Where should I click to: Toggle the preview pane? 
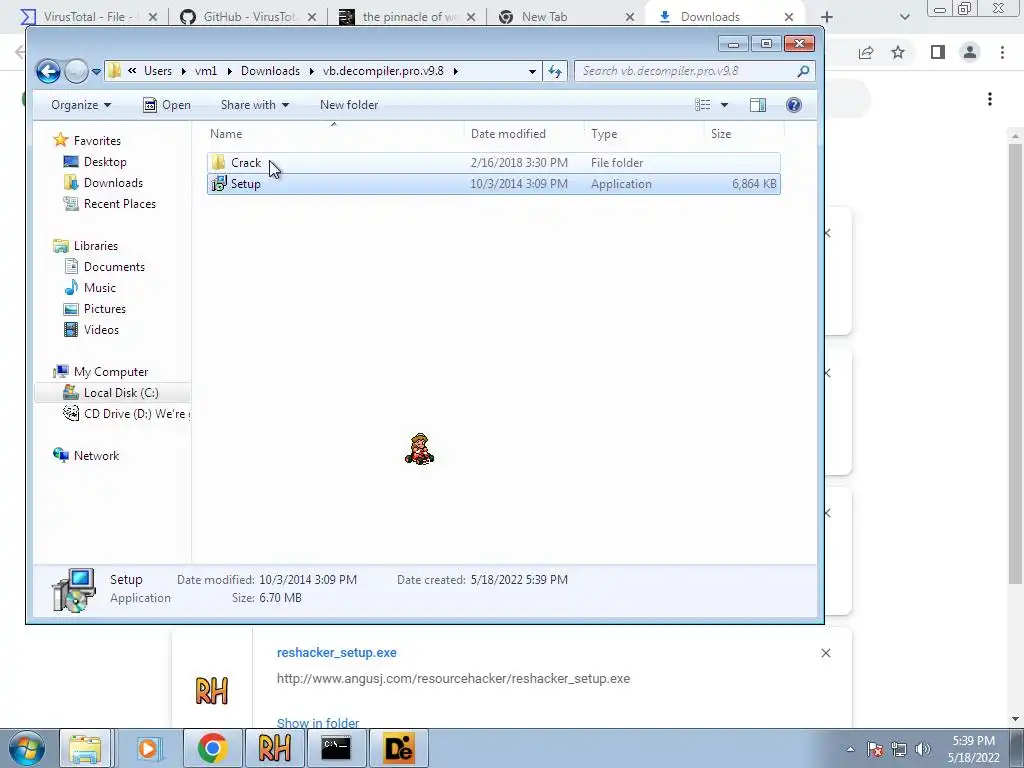coord(758,104)
